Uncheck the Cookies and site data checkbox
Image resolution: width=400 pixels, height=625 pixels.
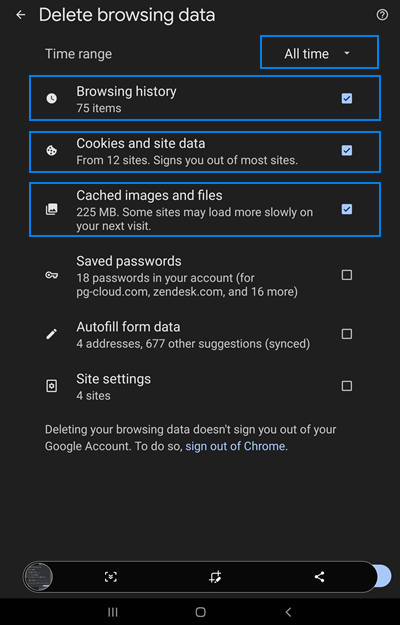tap(347, 150)
